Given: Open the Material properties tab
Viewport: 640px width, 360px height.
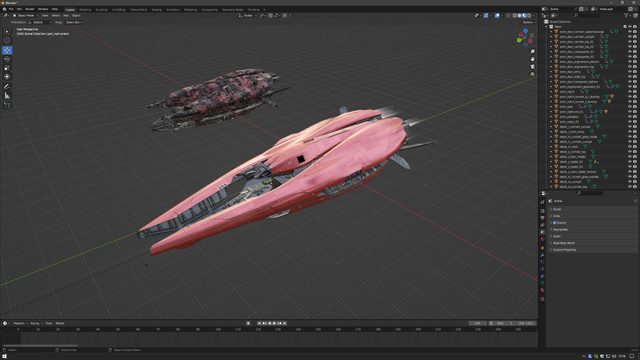Looking at the screenshot, I should tap(542, 290).
